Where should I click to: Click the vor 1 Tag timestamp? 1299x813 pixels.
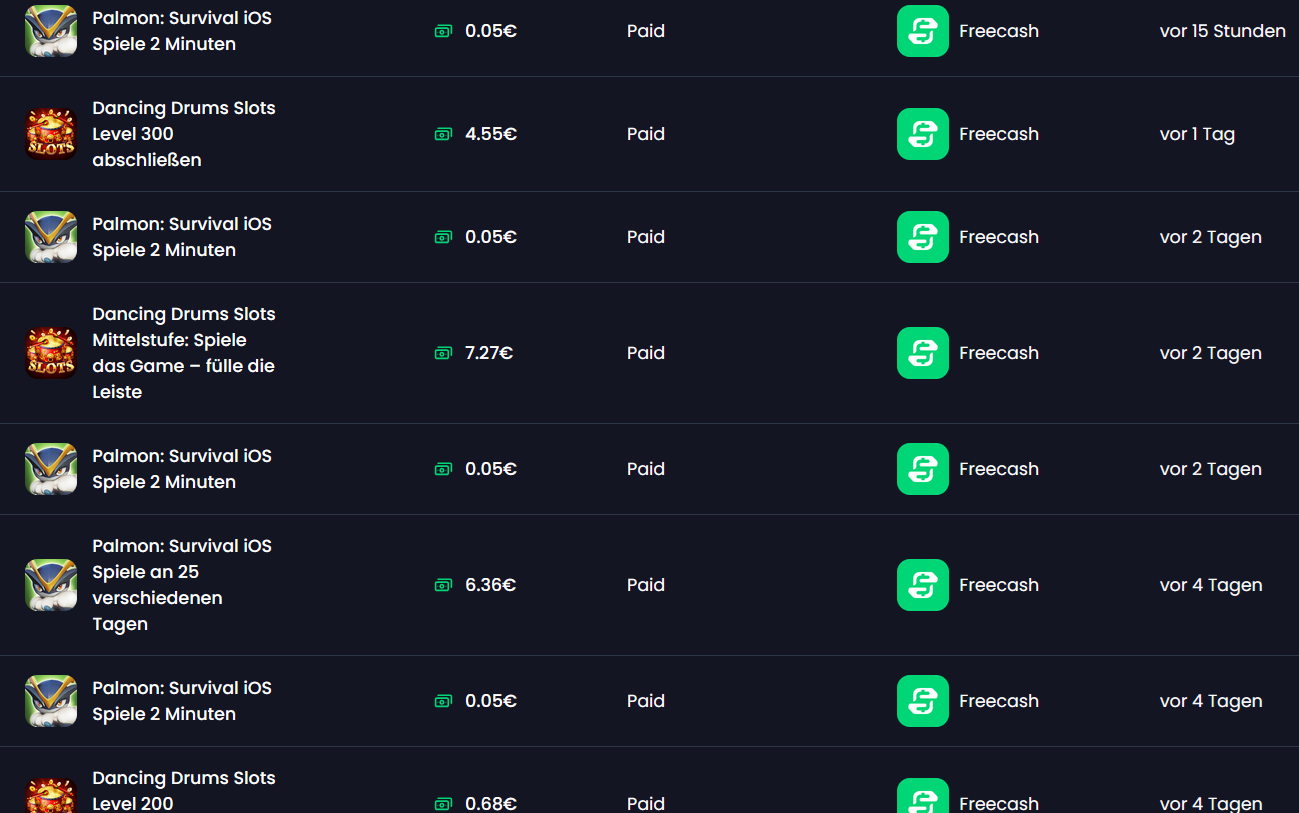coord(1198,134)
